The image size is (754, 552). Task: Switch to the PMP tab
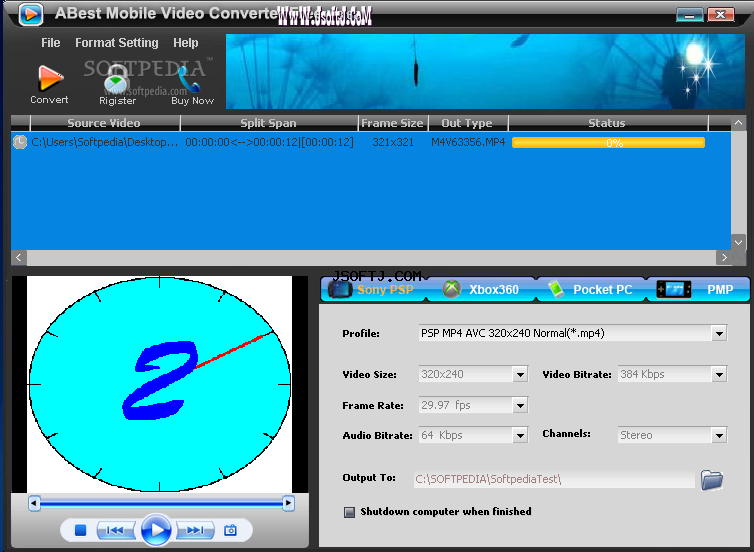click(x=698, y=289)
